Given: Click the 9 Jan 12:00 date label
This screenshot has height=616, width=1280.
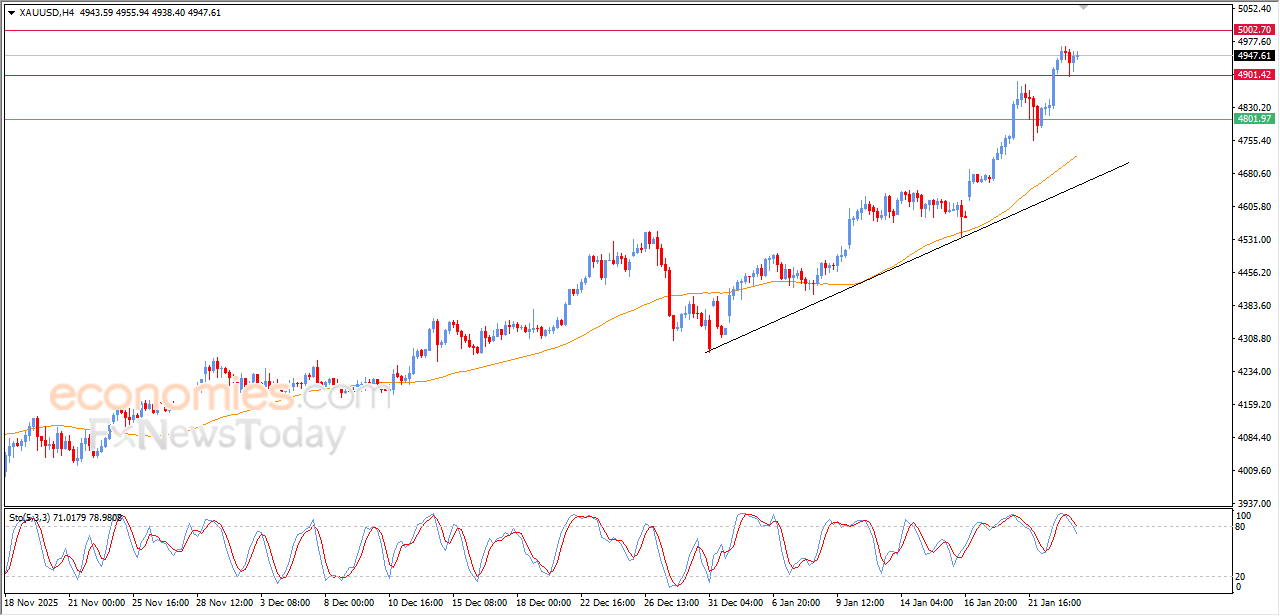Looking at the screenshot, I should point(862,603).
